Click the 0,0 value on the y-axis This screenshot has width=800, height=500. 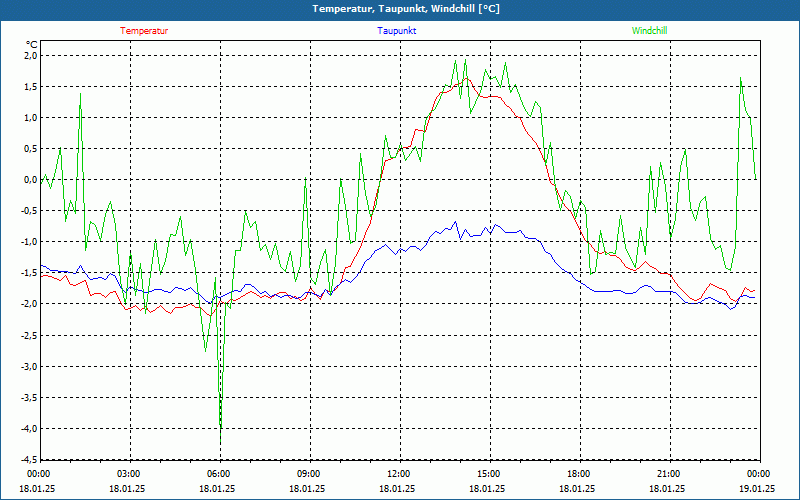pyautogui.click(x=29, y=180)
